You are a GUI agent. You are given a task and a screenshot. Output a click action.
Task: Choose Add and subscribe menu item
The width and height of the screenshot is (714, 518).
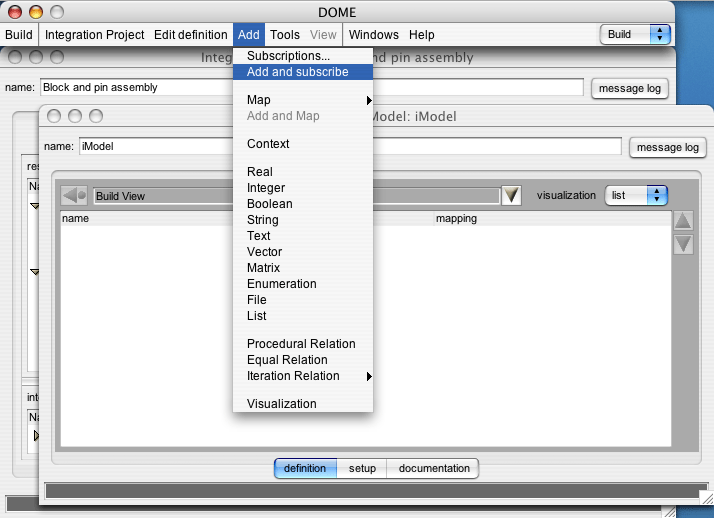pyautogui.click(x=303, y=72)
